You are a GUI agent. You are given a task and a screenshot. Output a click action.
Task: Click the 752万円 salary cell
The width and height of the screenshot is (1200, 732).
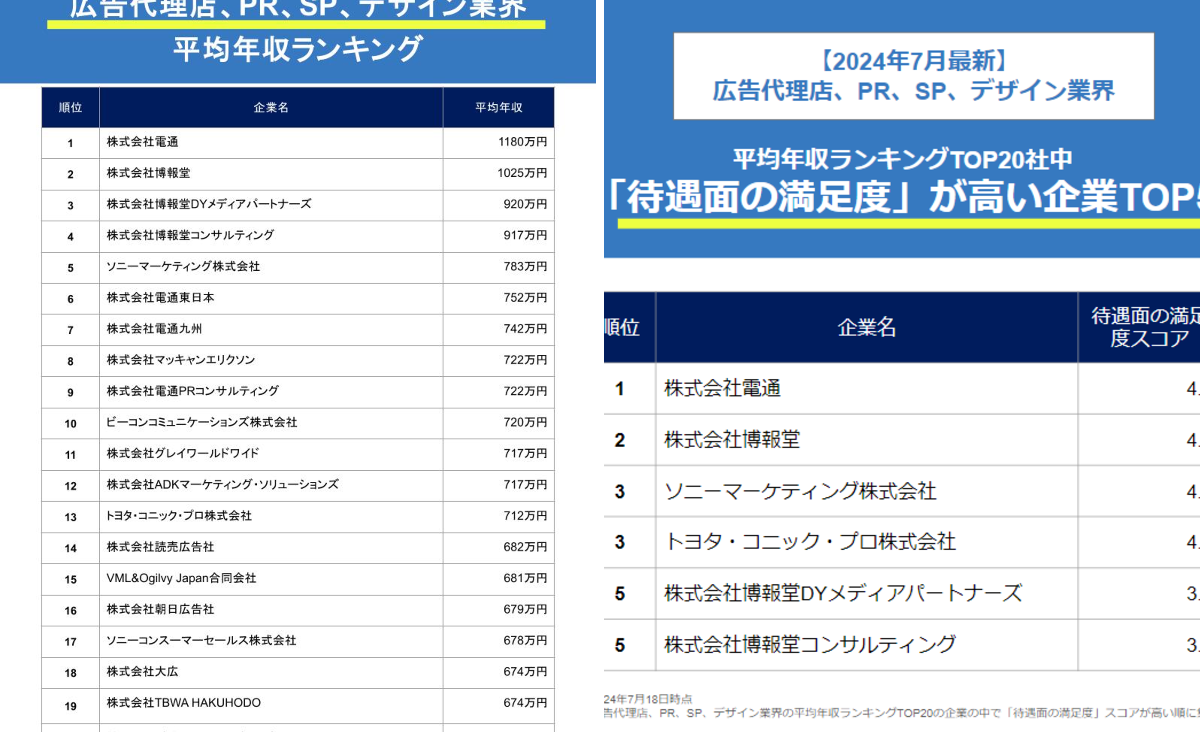pyautogui.click(x=525, y=298)
